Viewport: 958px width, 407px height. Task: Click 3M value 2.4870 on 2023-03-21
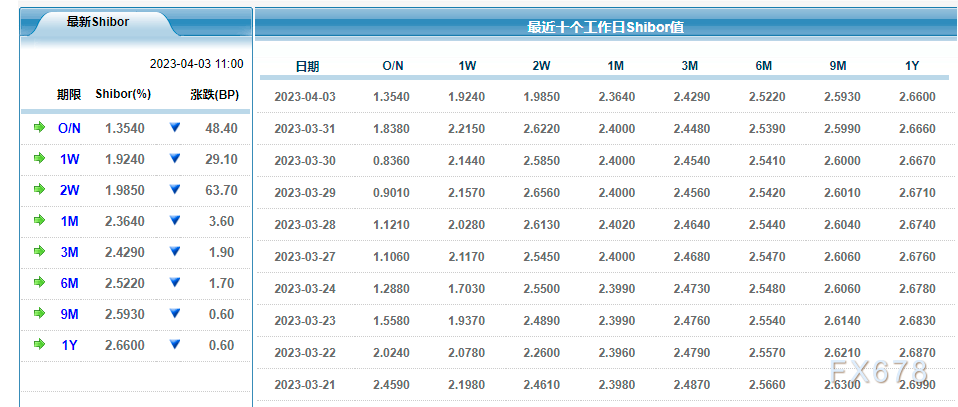(x=692, y=384)
